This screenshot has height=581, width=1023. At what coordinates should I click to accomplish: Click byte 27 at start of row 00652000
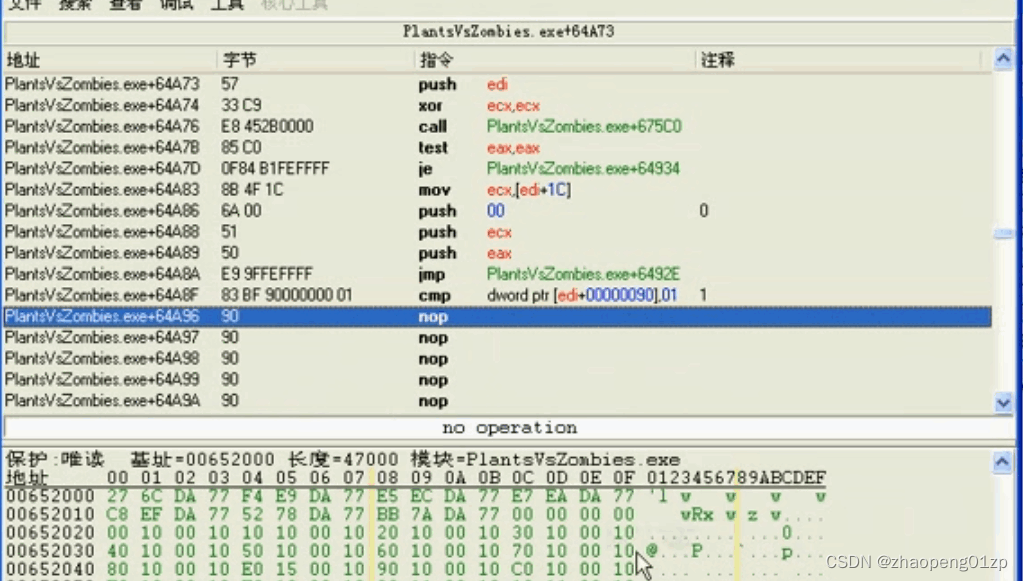point(117,496)
